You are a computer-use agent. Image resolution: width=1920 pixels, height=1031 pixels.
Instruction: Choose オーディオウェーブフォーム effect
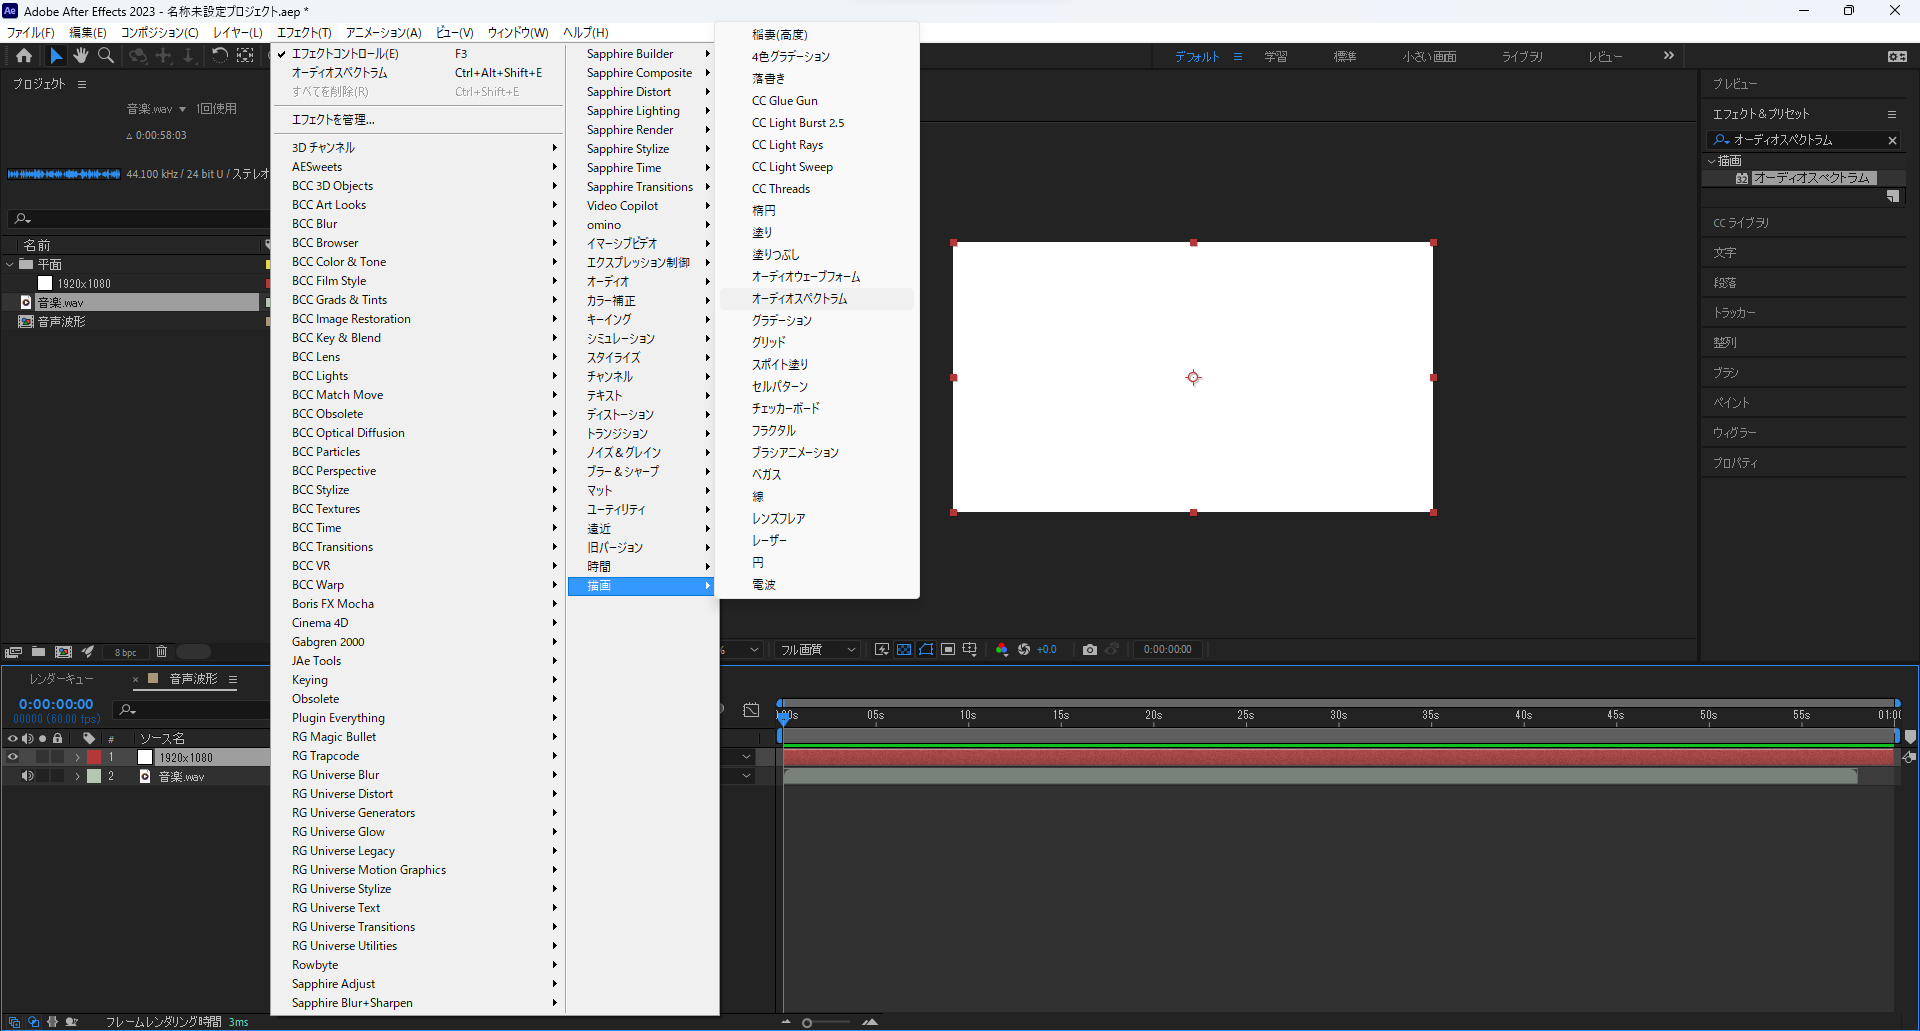817,277
